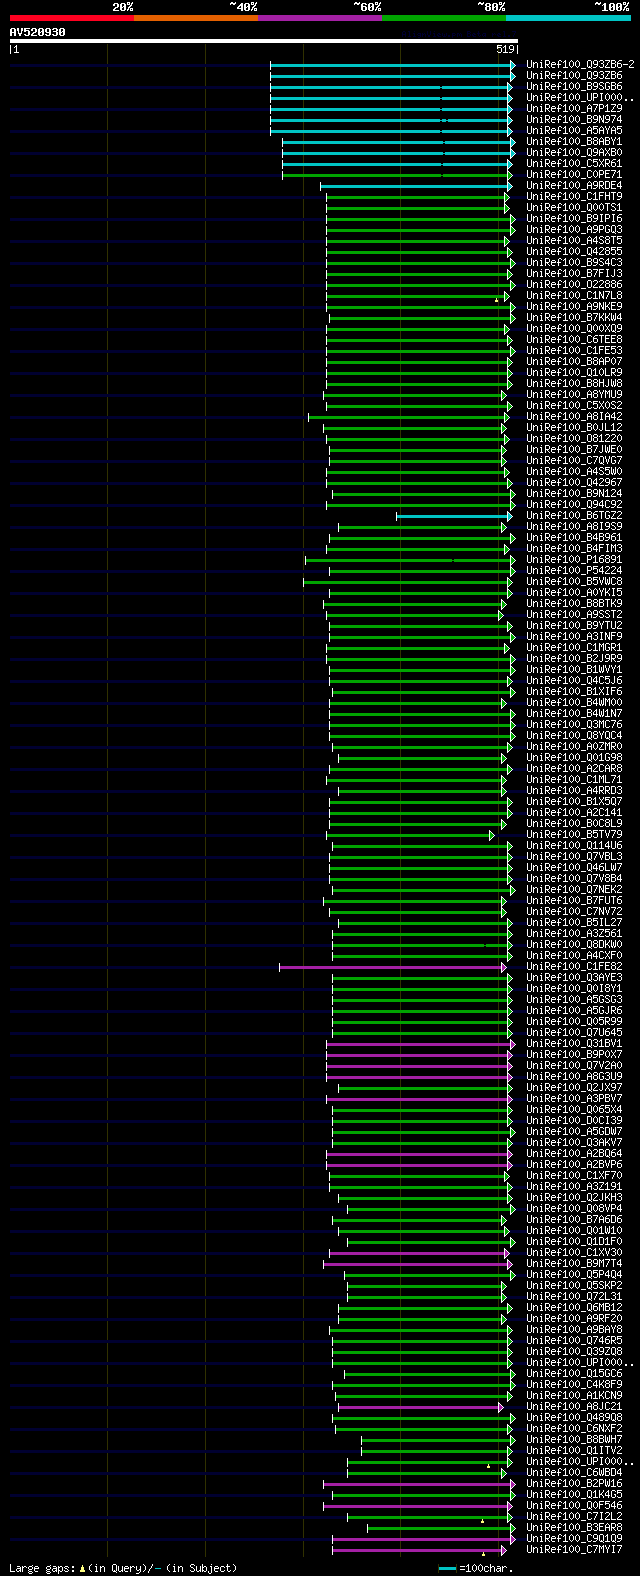Click the purple alignment bar for UniRef100_C1FE82

pos(393,967)
